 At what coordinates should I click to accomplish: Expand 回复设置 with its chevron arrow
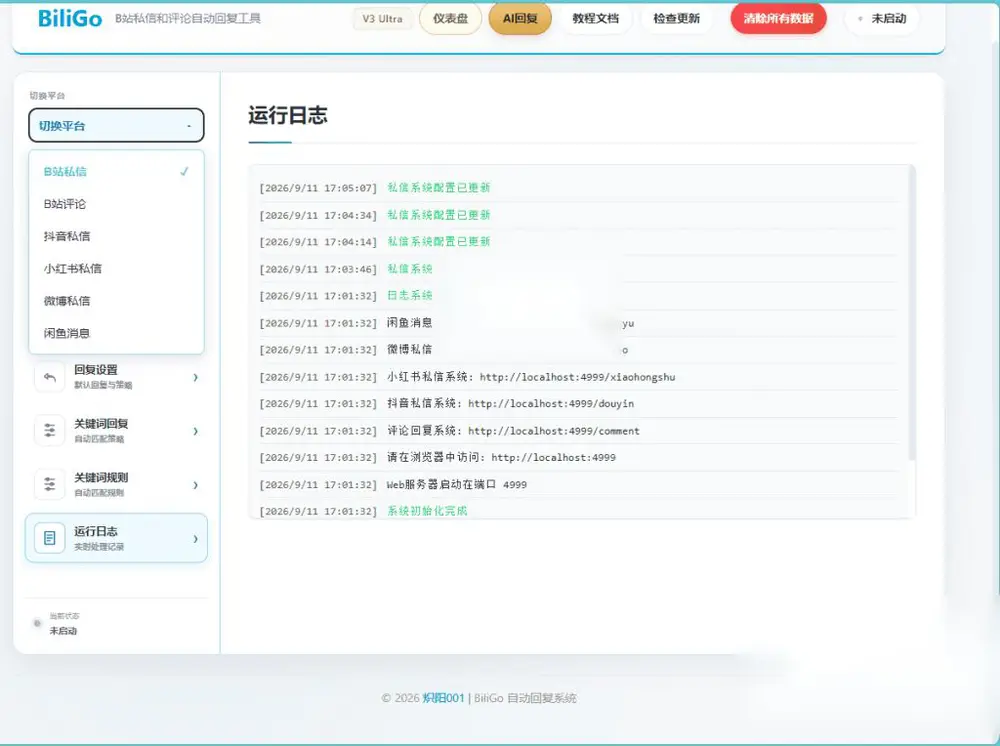click(195, 377)
